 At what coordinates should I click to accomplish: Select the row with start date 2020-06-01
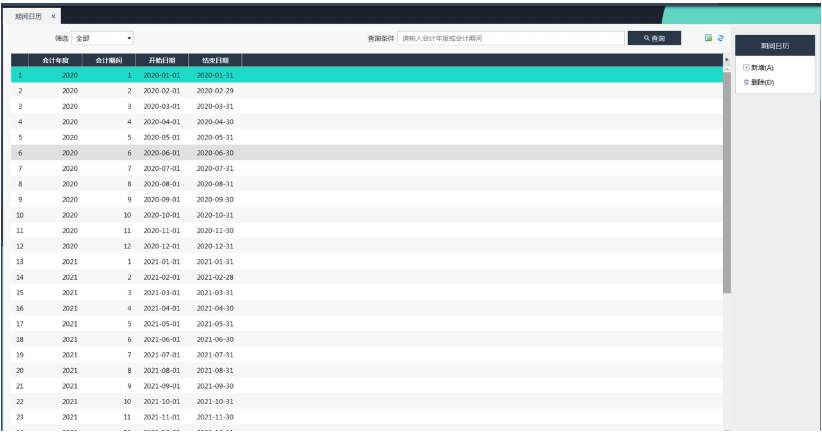pos(161,153)
